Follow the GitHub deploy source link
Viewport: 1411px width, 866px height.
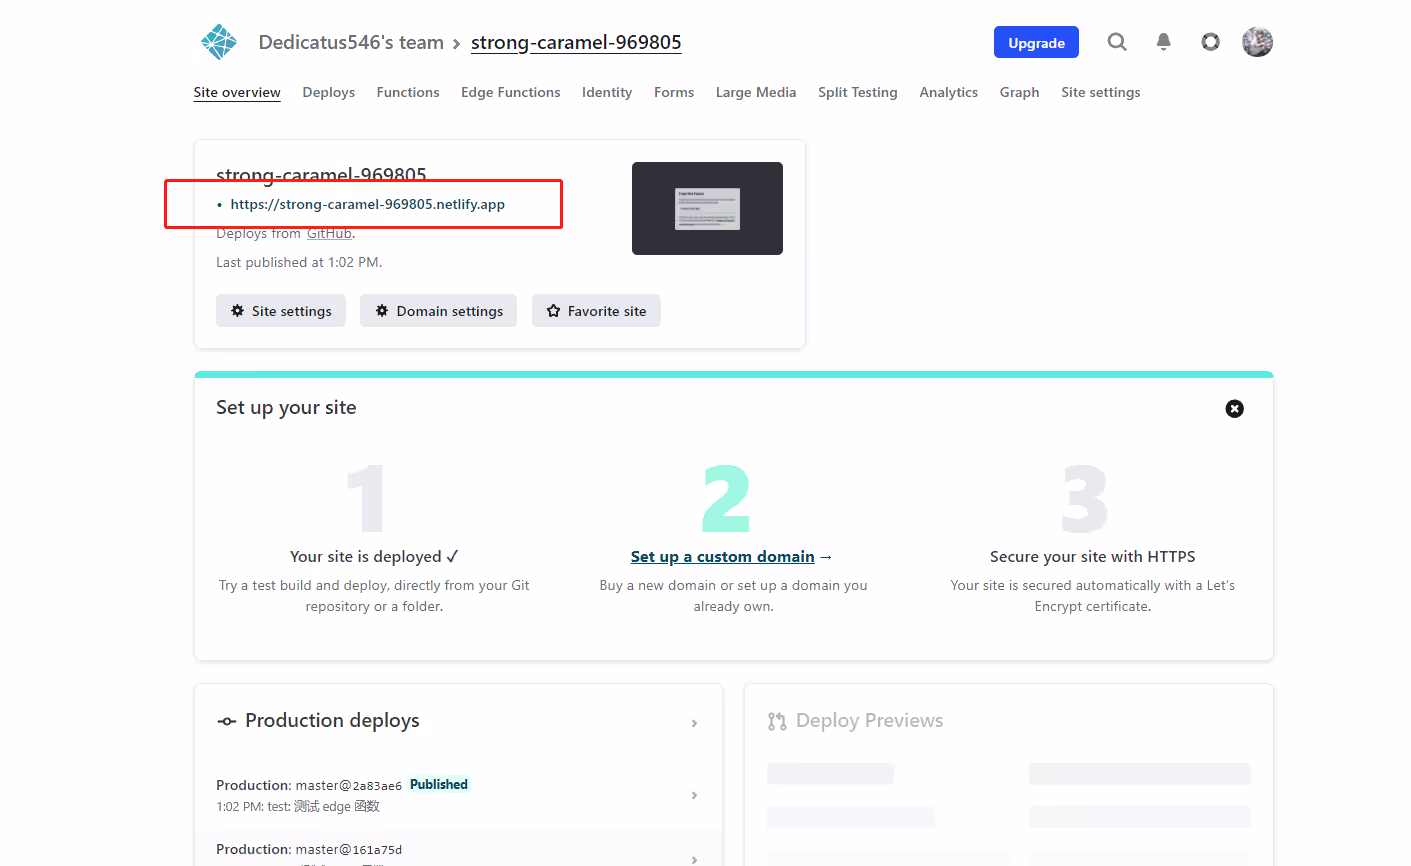click(x=329, y=233)
